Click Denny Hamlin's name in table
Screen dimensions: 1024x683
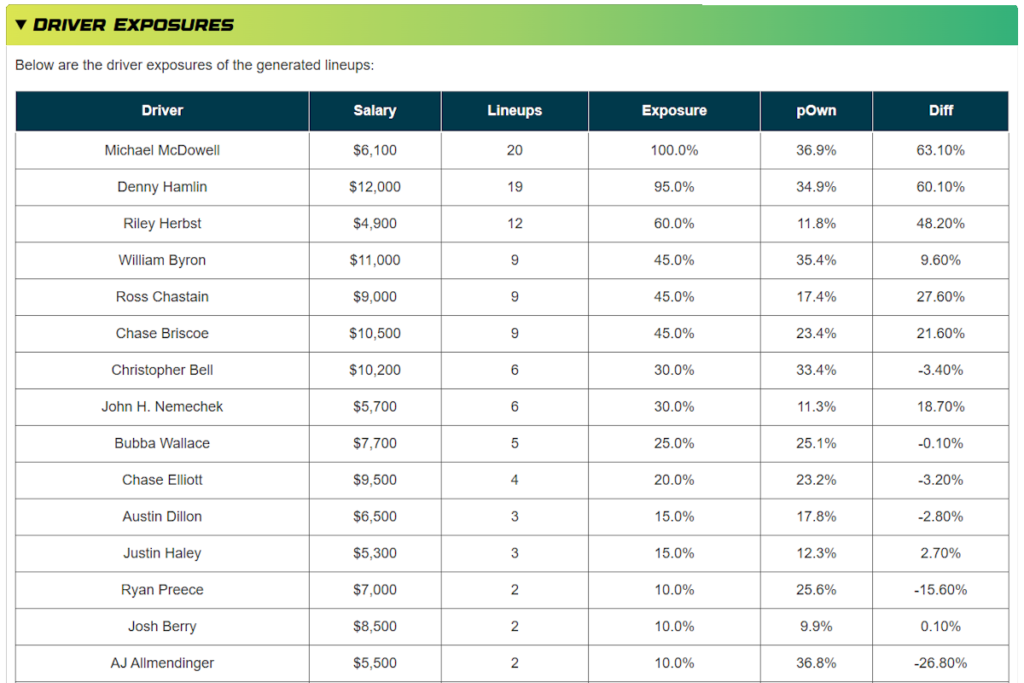162,187
